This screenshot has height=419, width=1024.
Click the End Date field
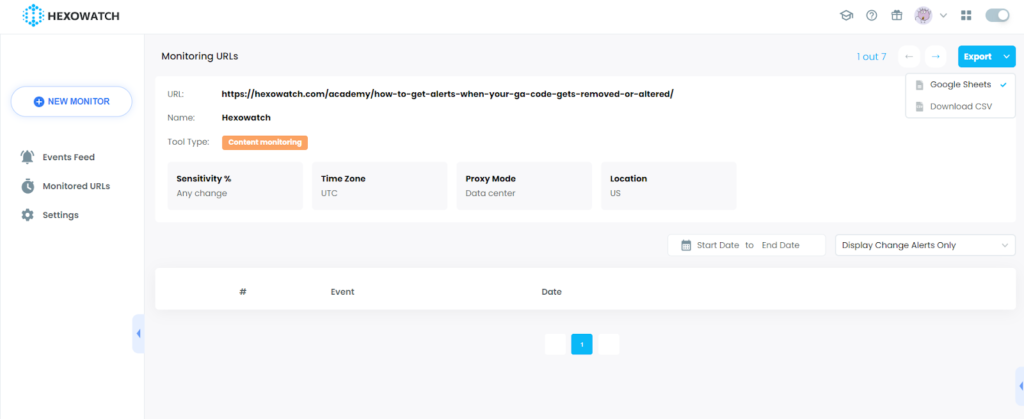pos(780,245)
